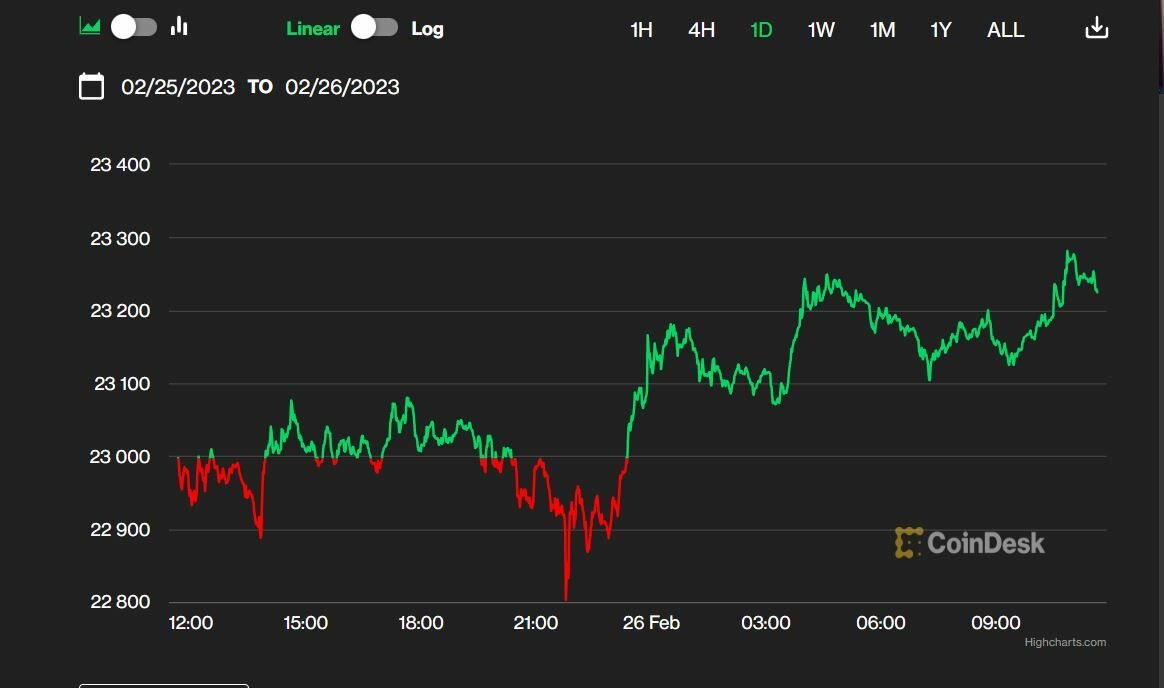The width and height of the screenshot is (1164, 688).
Task: Switch to the 1H time range
Action: point(641,30)
